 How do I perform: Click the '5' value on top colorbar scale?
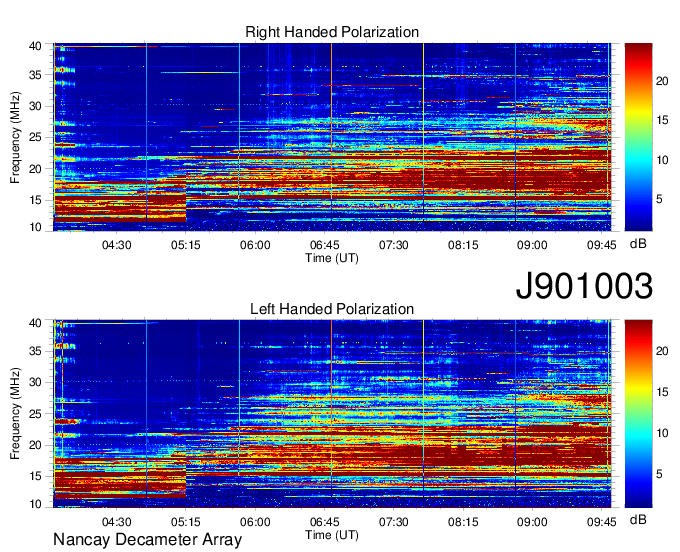point(659,199)
